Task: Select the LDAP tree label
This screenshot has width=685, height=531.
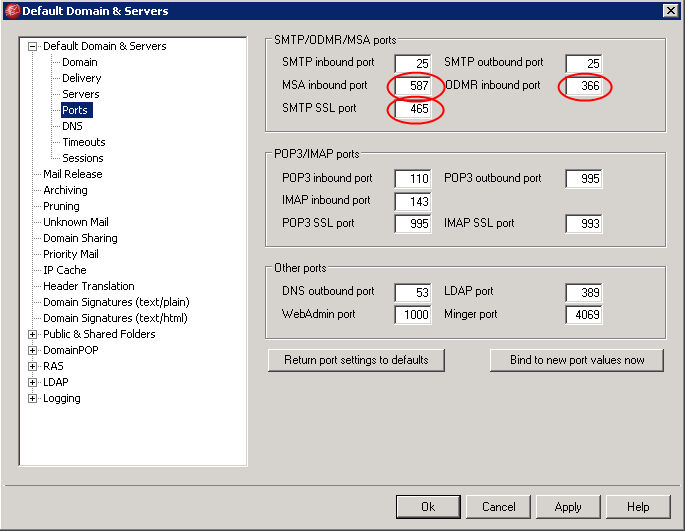Action: tap(56, 382)
